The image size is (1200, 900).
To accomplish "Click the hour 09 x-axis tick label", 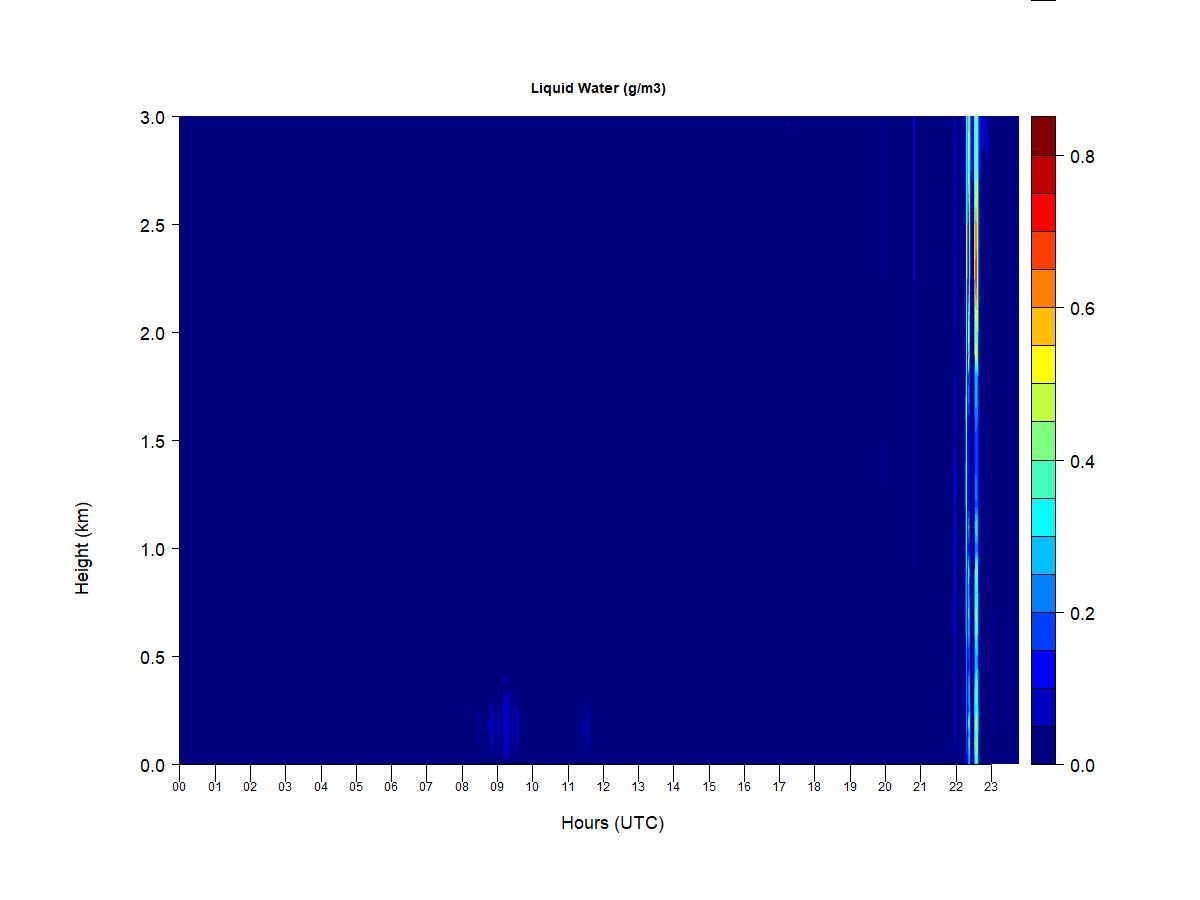I will coord(497,787).
